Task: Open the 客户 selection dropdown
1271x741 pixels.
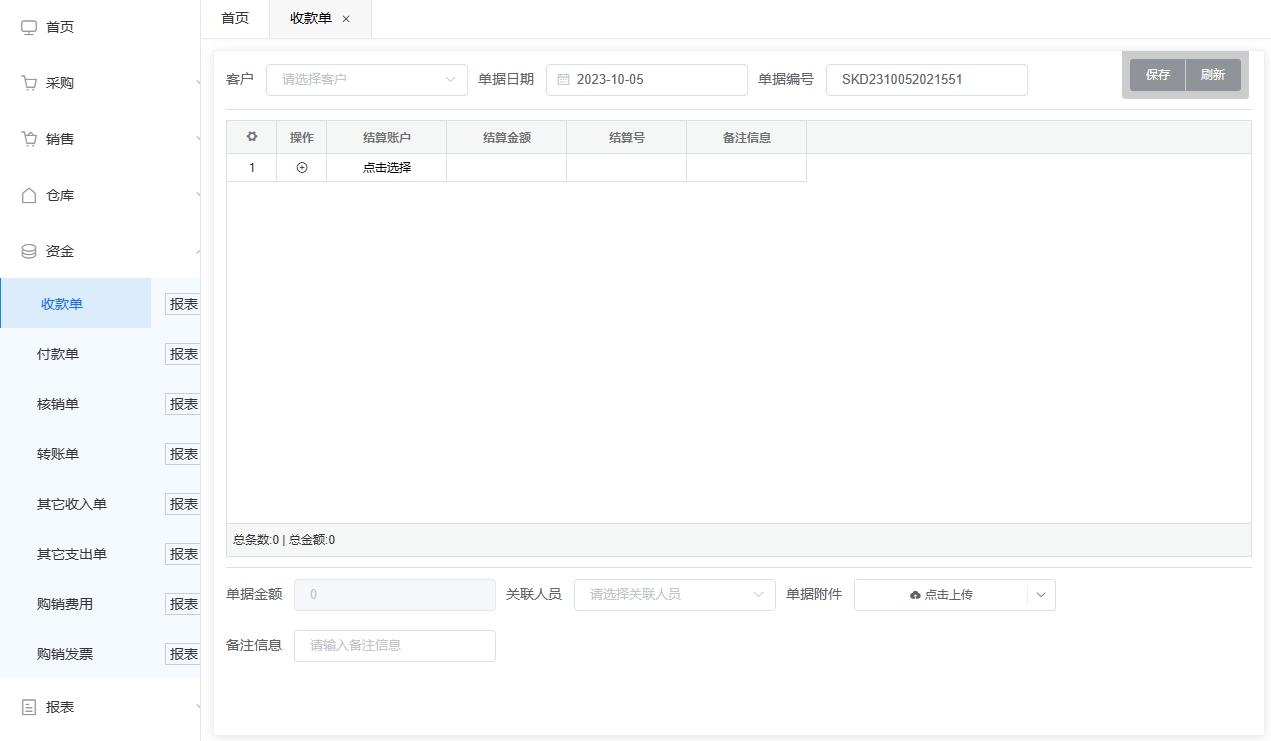Action: pos(366,80)
